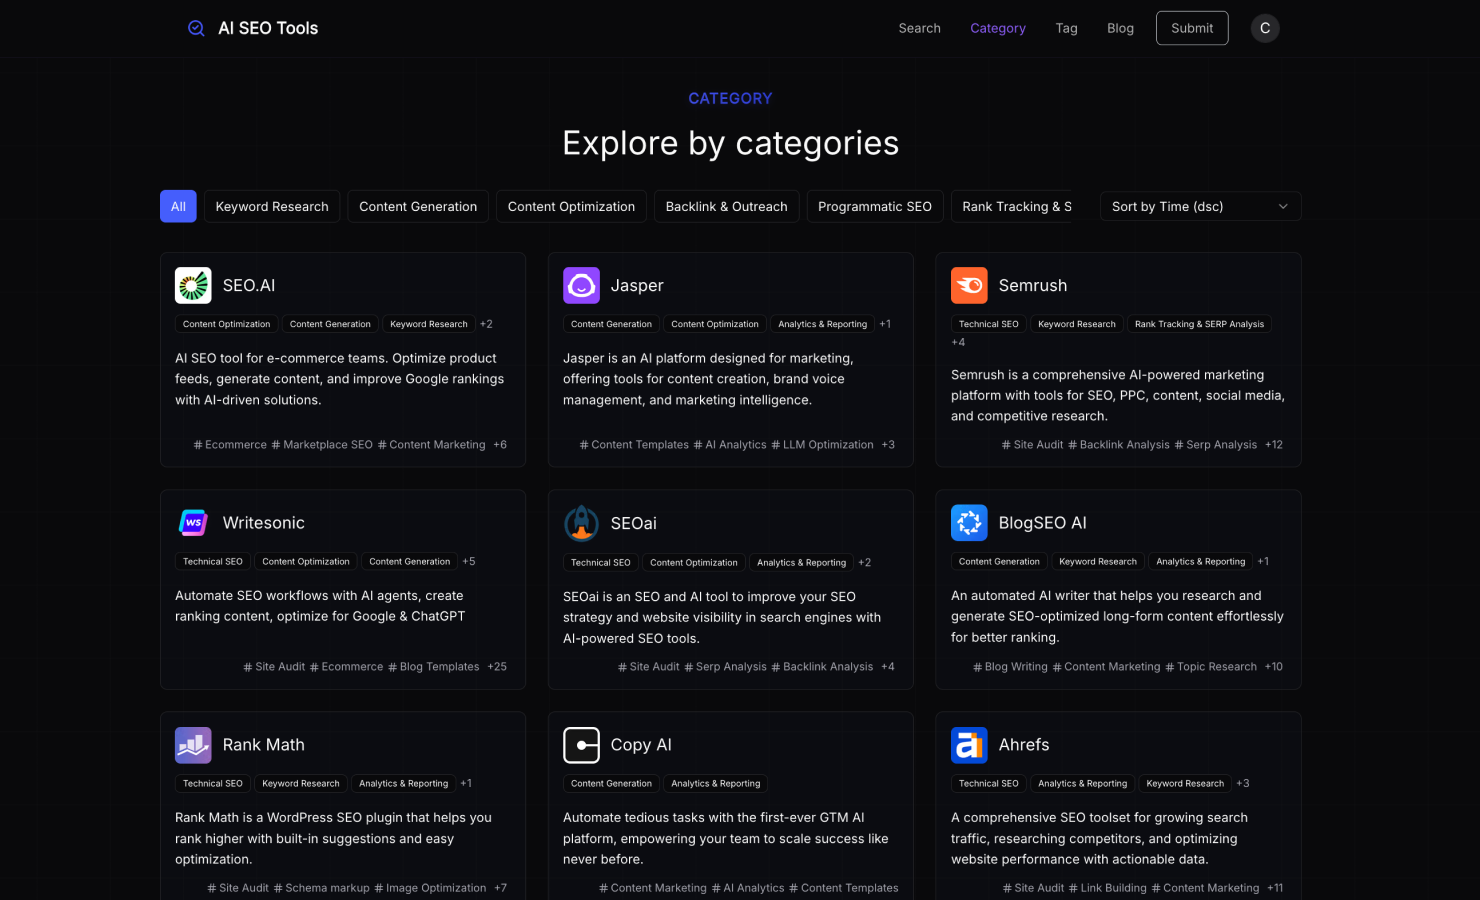Screen dimensions: 1480x900
Task: Open the Writesonic card title
Action: pos(264,523)
